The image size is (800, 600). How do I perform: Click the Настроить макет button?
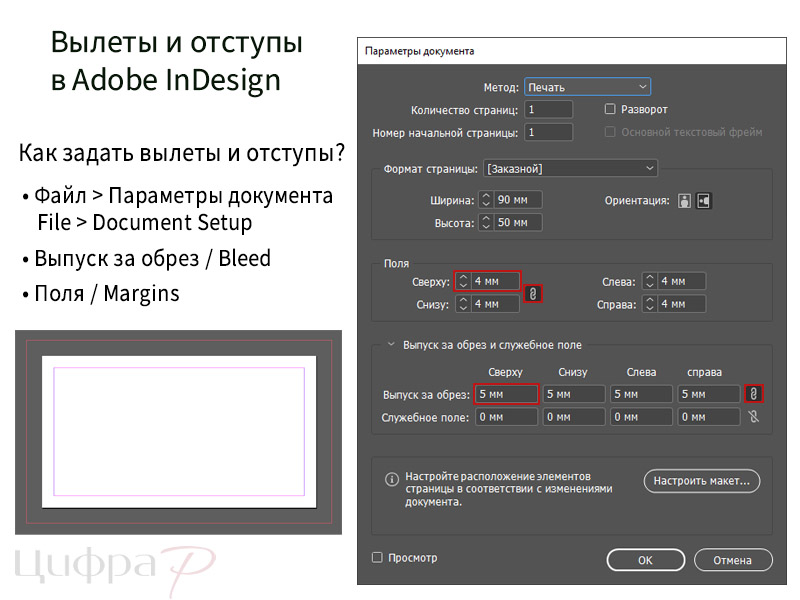click(x=702, y=481)
